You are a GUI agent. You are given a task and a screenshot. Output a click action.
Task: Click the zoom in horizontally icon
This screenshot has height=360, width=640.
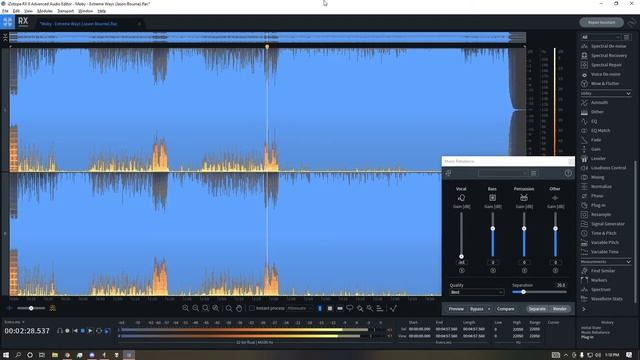coord(186,309)
